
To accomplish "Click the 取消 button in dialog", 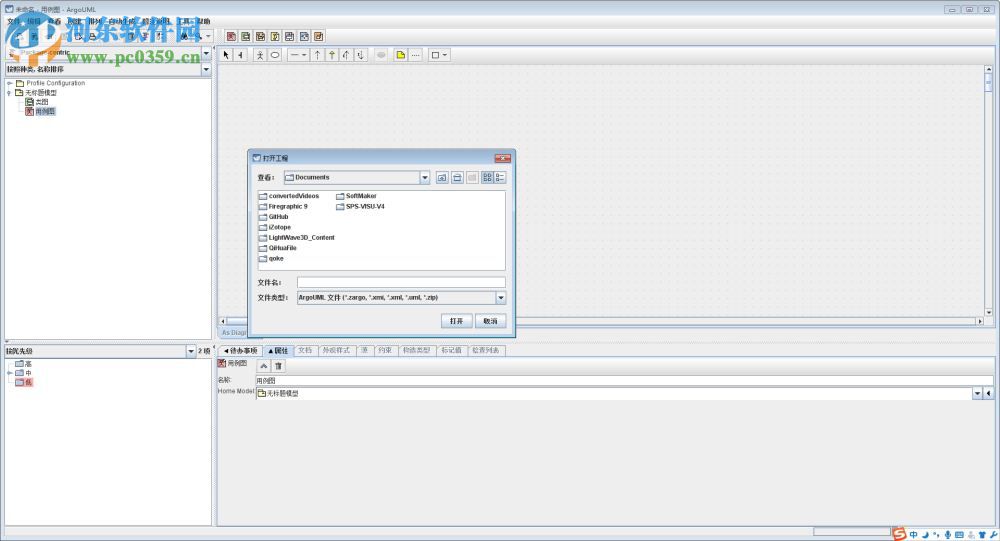I will [x=489, y=321].
